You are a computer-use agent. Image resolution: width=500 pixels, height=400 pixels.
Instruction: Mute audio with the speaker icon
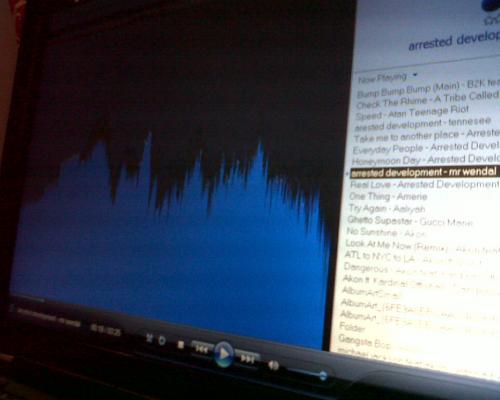(x=273, y=365)
